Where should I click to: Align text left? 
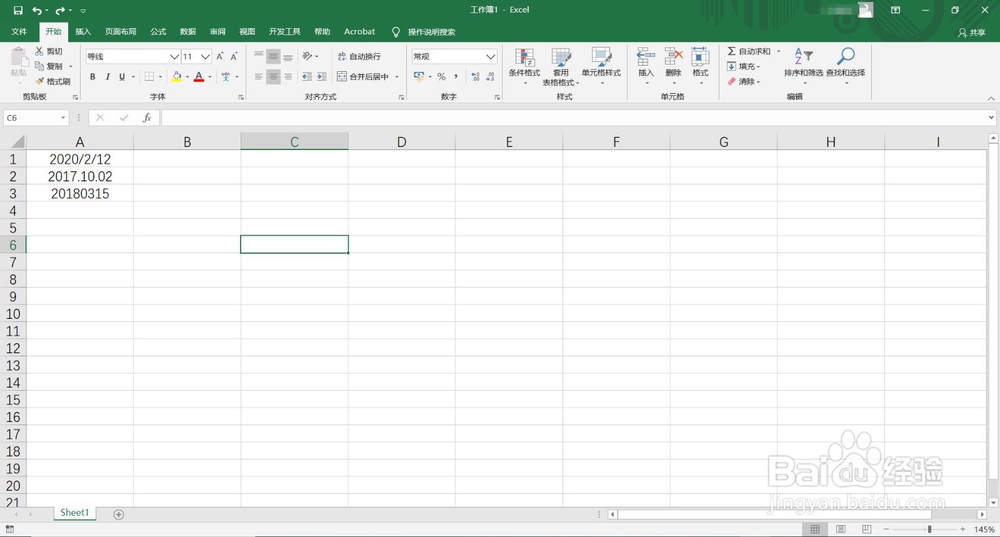258,77
